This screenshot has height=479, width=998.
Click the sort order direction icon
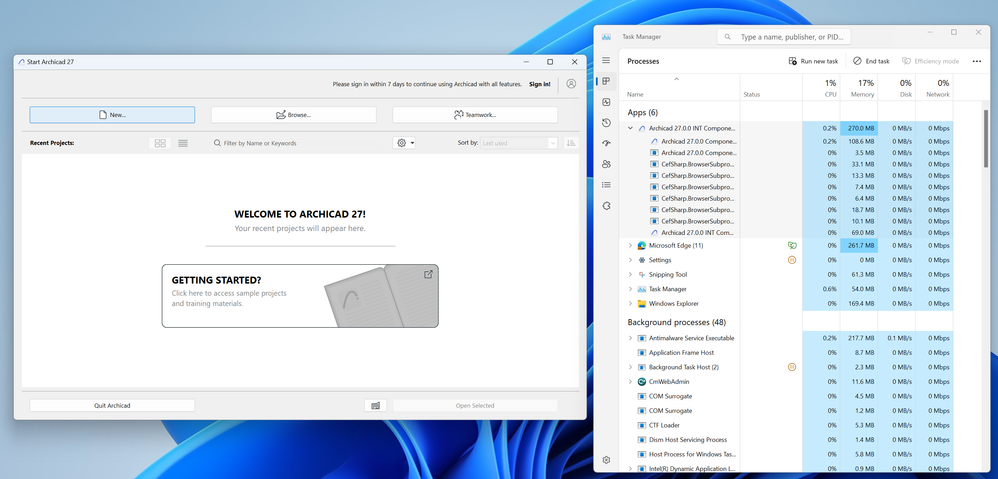pyautogui.click(x=570, y=143)
